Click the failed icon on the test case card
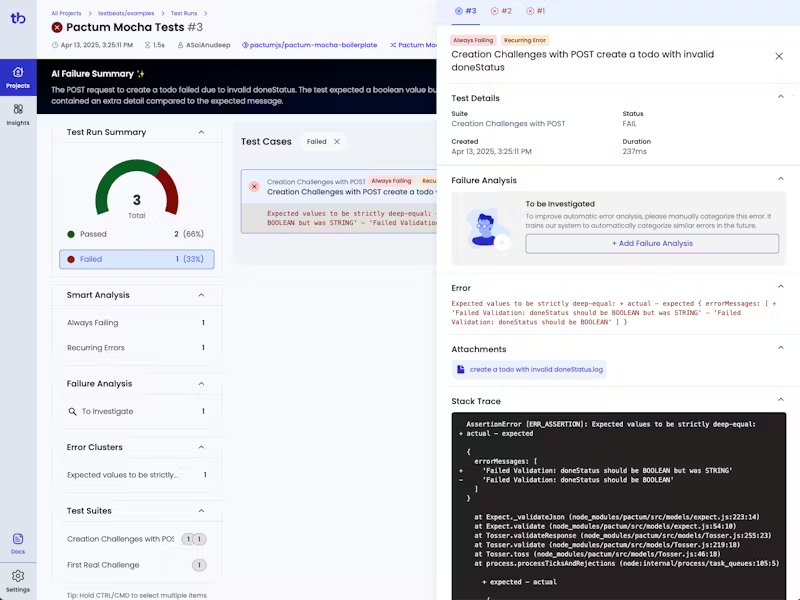Viewport: 800px width, 600px height. pos(254,187)
